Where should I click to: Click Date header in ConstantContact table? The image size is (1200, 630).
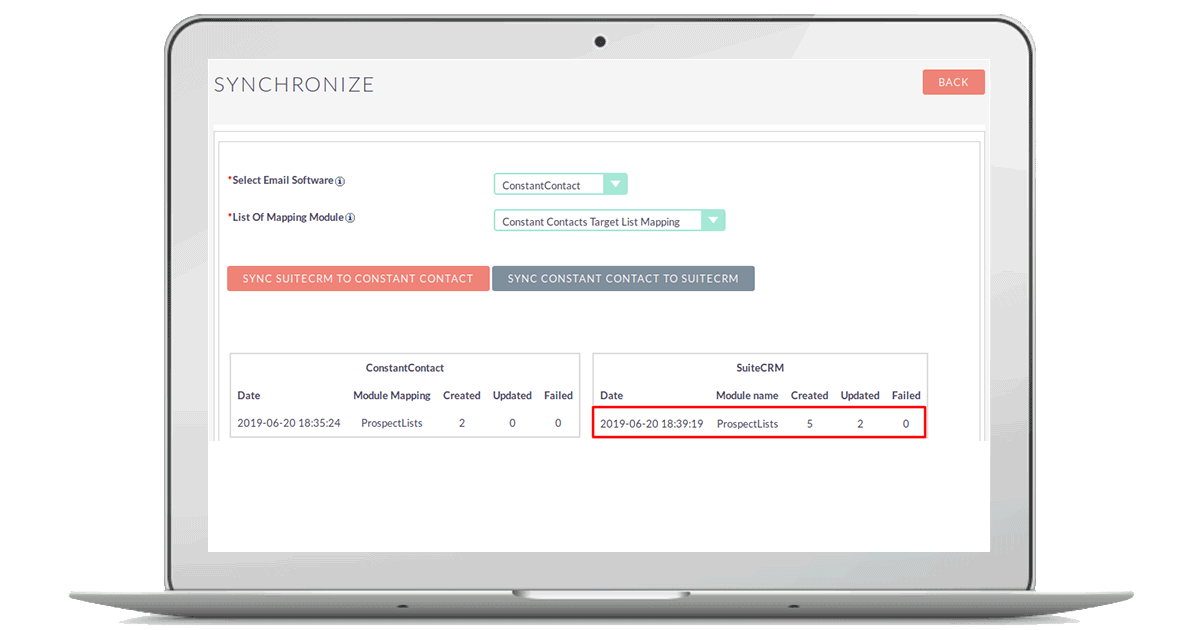click(x=249, y=395)
